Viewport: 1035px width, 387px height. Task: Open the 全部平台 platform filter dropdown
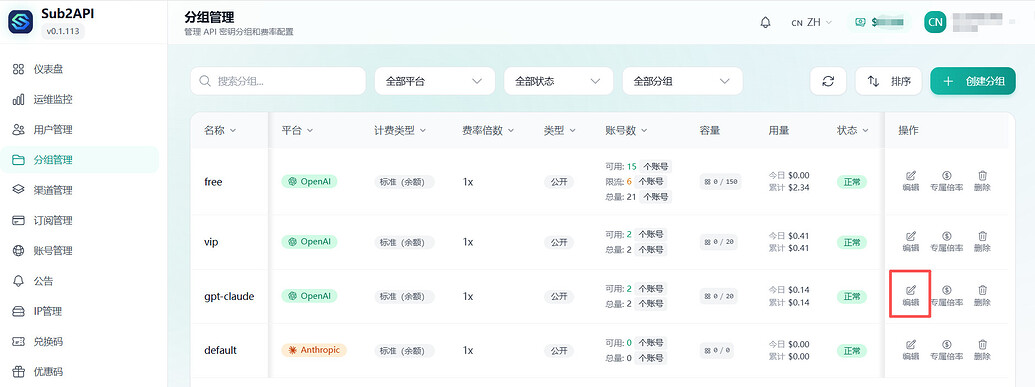click(434, 81)
